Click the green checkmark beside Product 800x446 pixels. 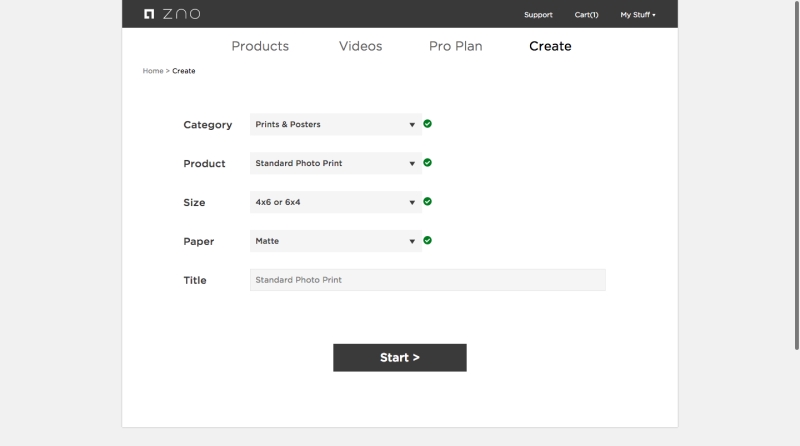(428, 162)
